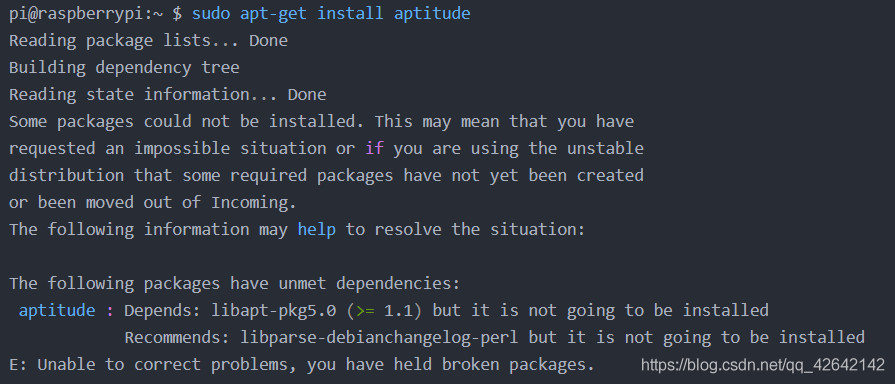
Task: Click the Reading state information line
Action: point(167,94)
